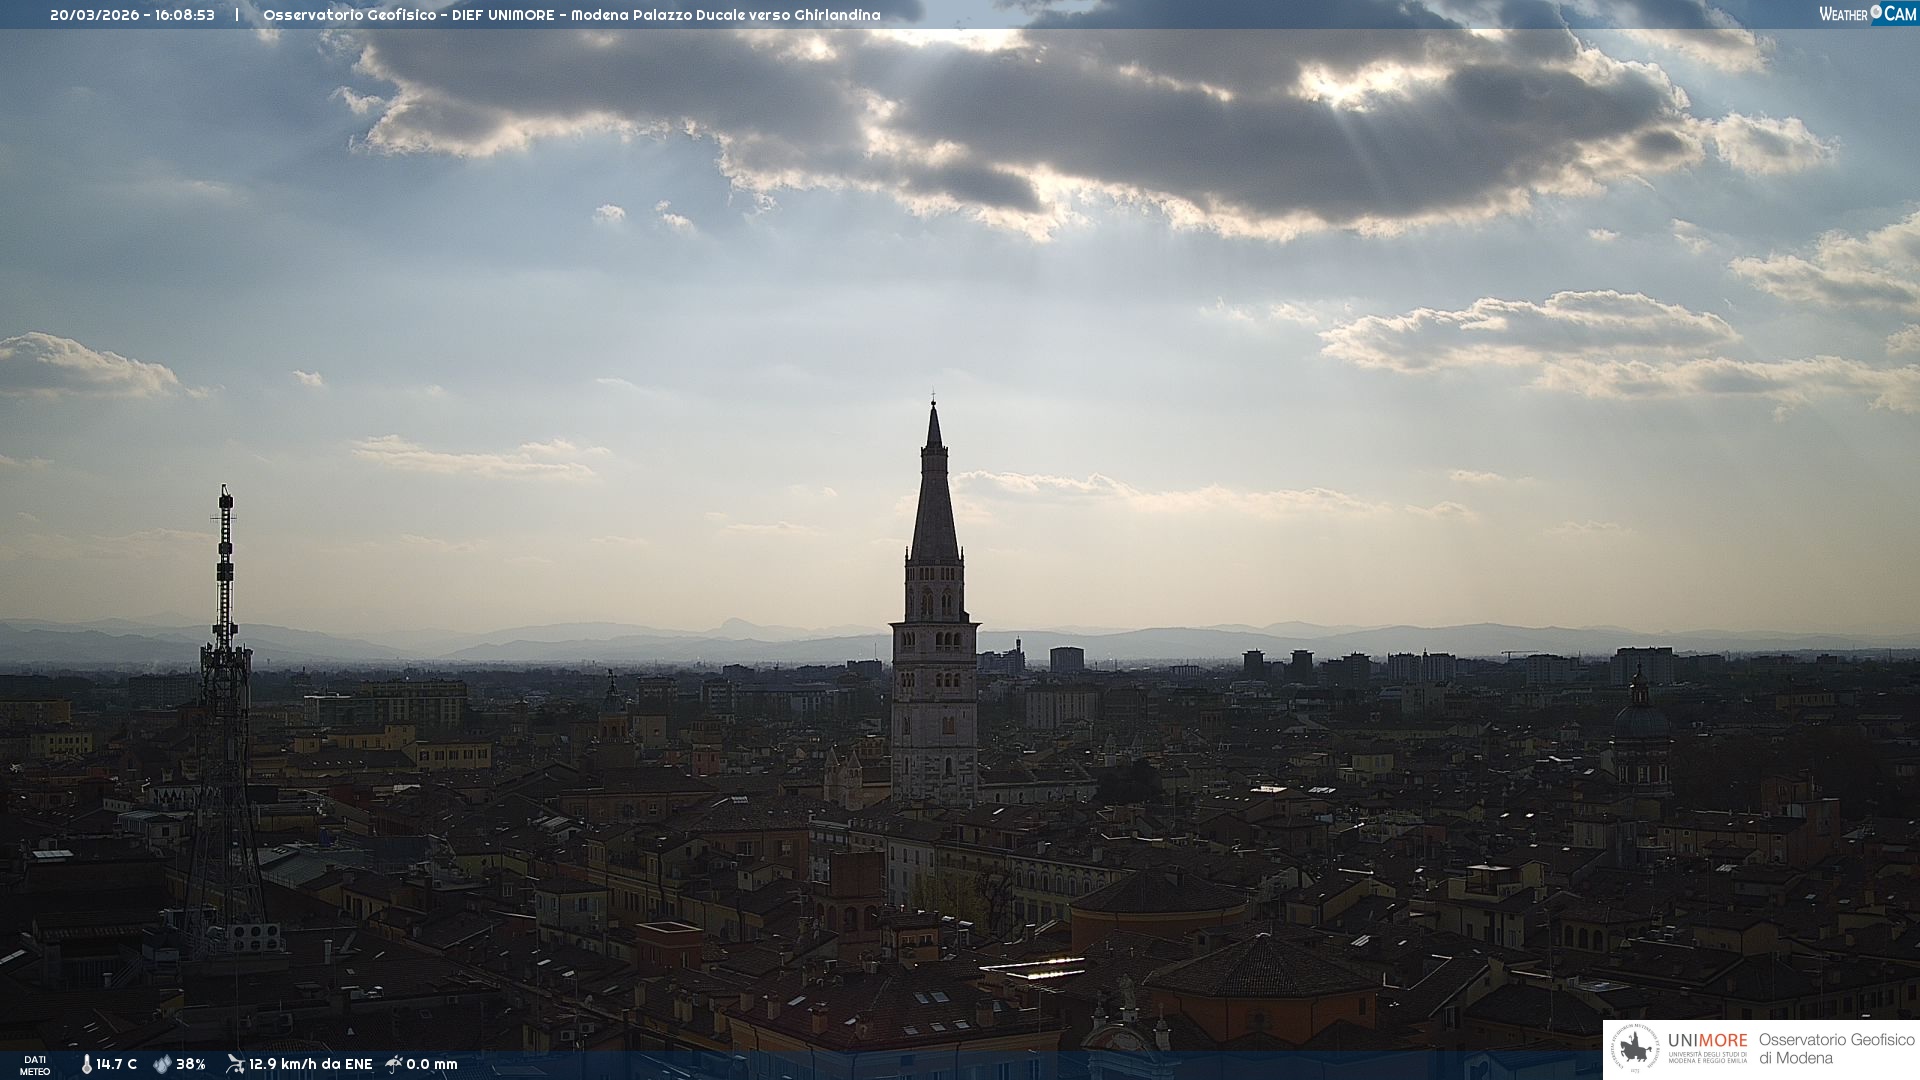This screenshot has width=1920, height=1080.
Task: Click the 38% humidity value
Action: pos(190,1064)
